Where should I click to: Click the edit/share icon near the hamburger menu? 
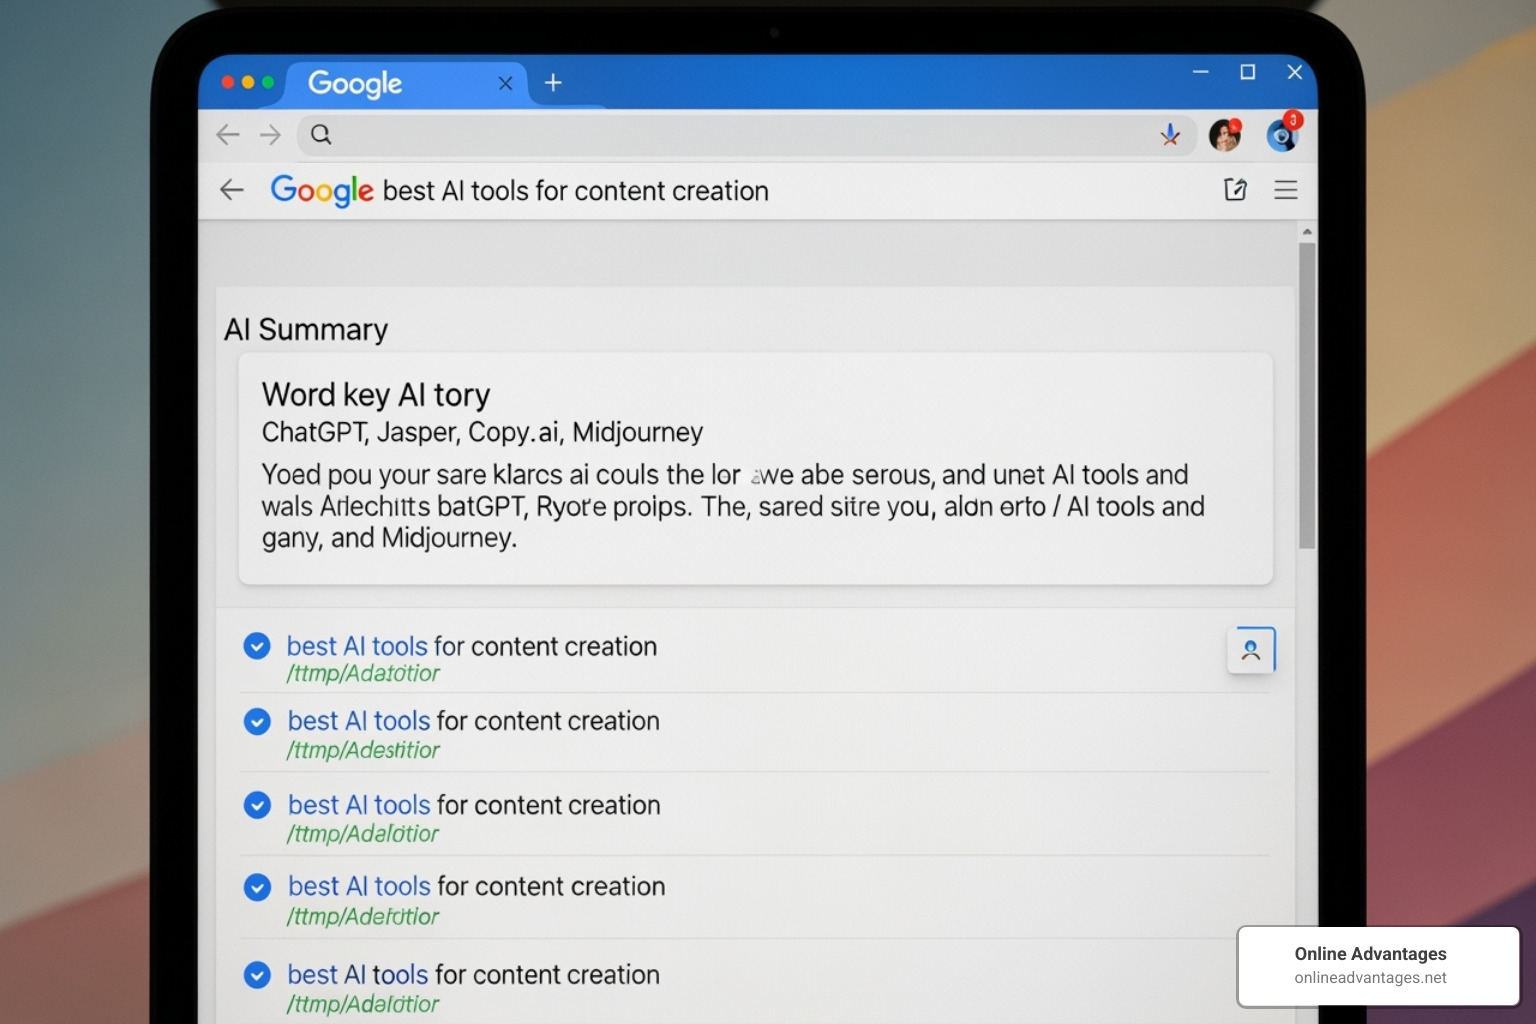tap(1236, 189)
